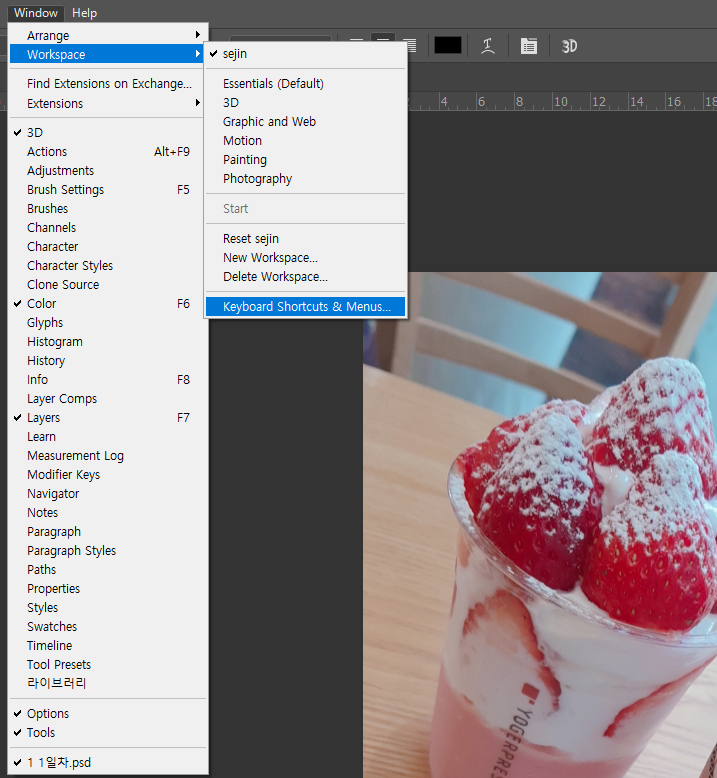717x778 pixels.
Task: Select the 1 1일차.psd document
Action: (x=106, y=762)
